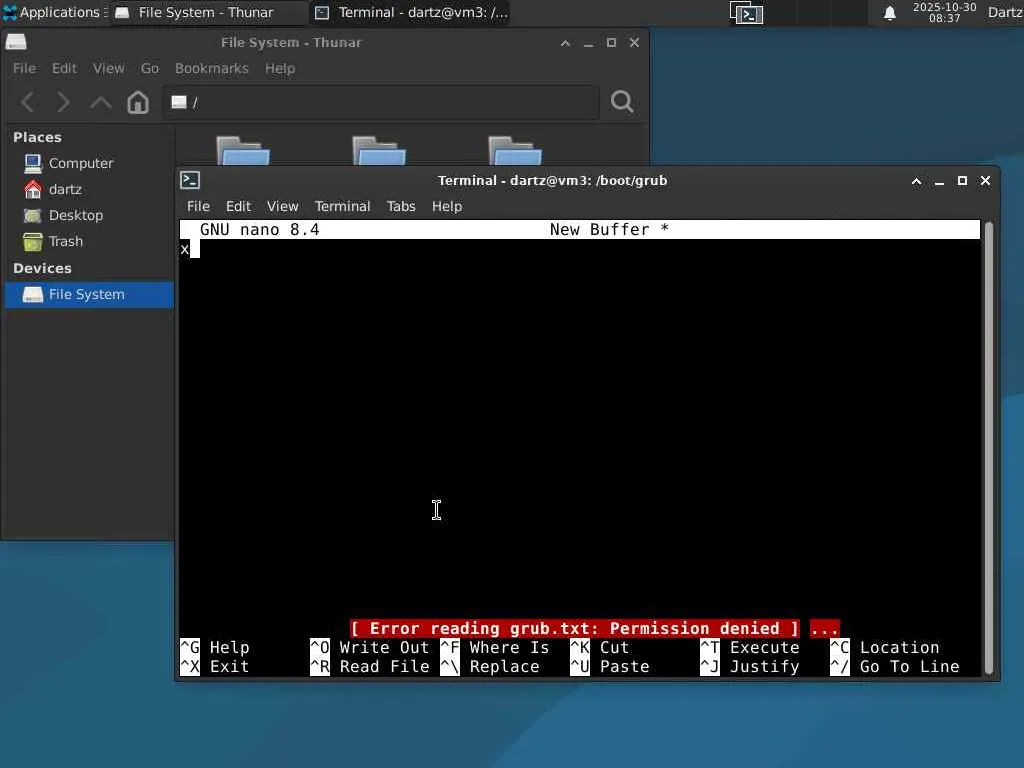
Task: Open Terminal window Help menu
Action: coord(447,206)
